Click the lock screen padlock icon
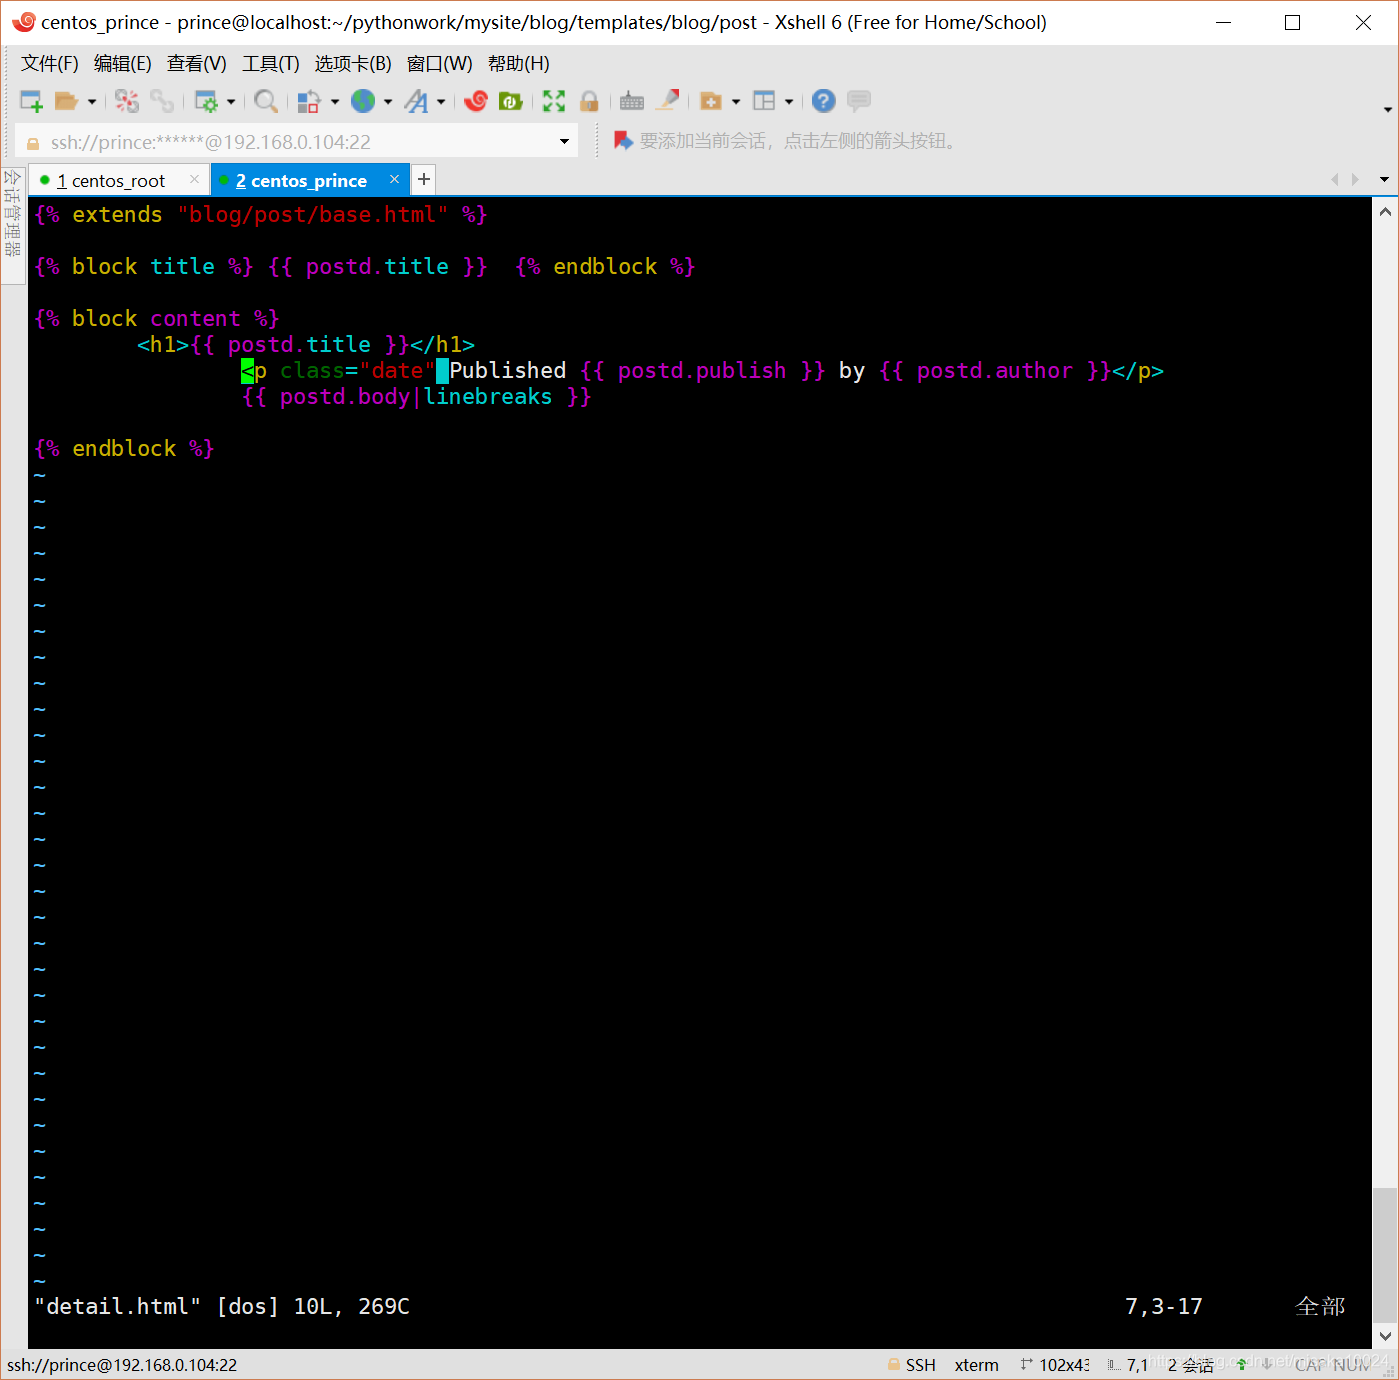This screenshot has height=1380, width=1399. click(x=589, y=101)
